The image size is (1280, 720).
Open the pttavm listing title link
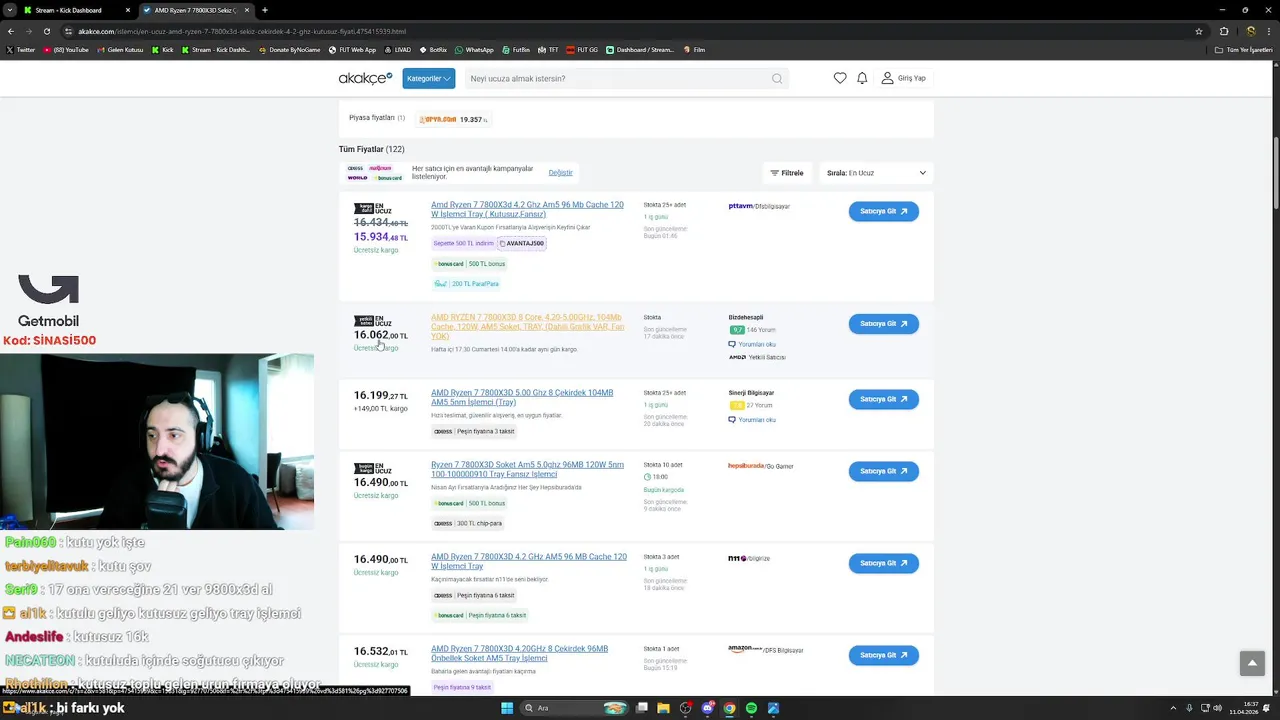coord(527,209)
